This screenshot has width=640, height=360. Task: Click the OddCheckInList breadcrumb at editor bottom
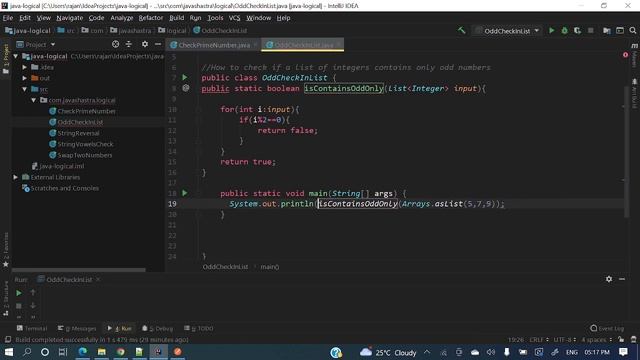coord(225,267)
